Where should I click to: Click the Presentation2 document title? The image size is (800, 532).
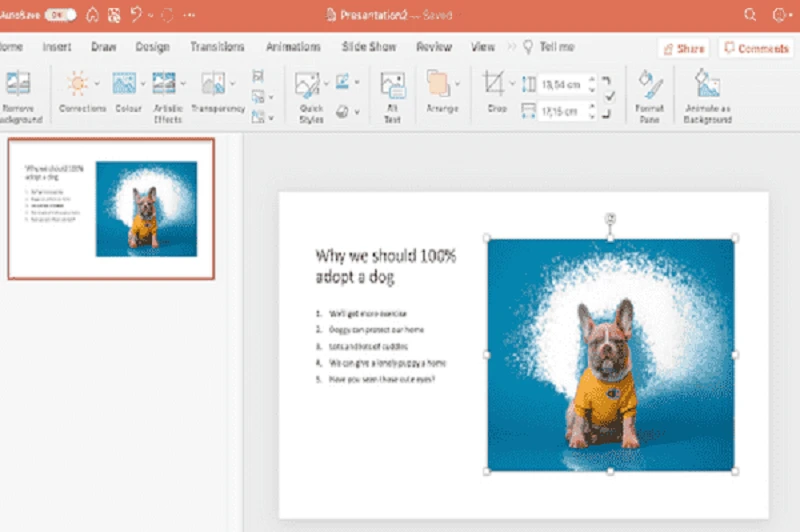click(373, 15)
